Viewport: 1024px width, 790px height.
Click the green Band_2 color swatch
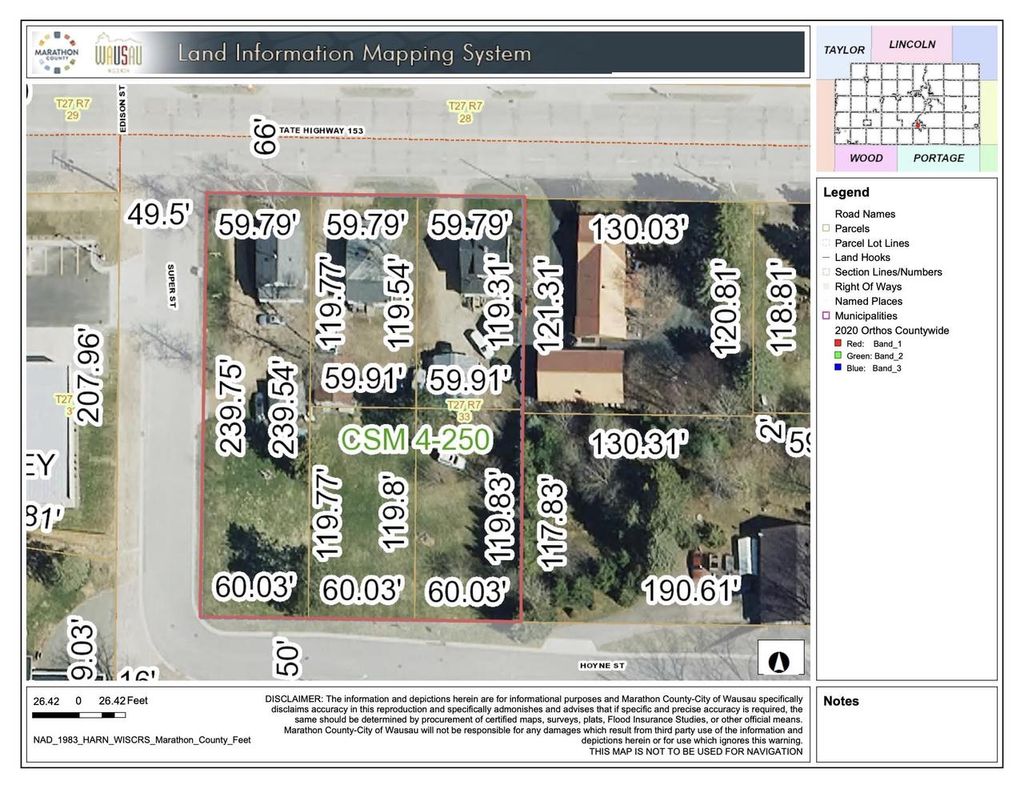pyautogui.click(x=839, y=354)
